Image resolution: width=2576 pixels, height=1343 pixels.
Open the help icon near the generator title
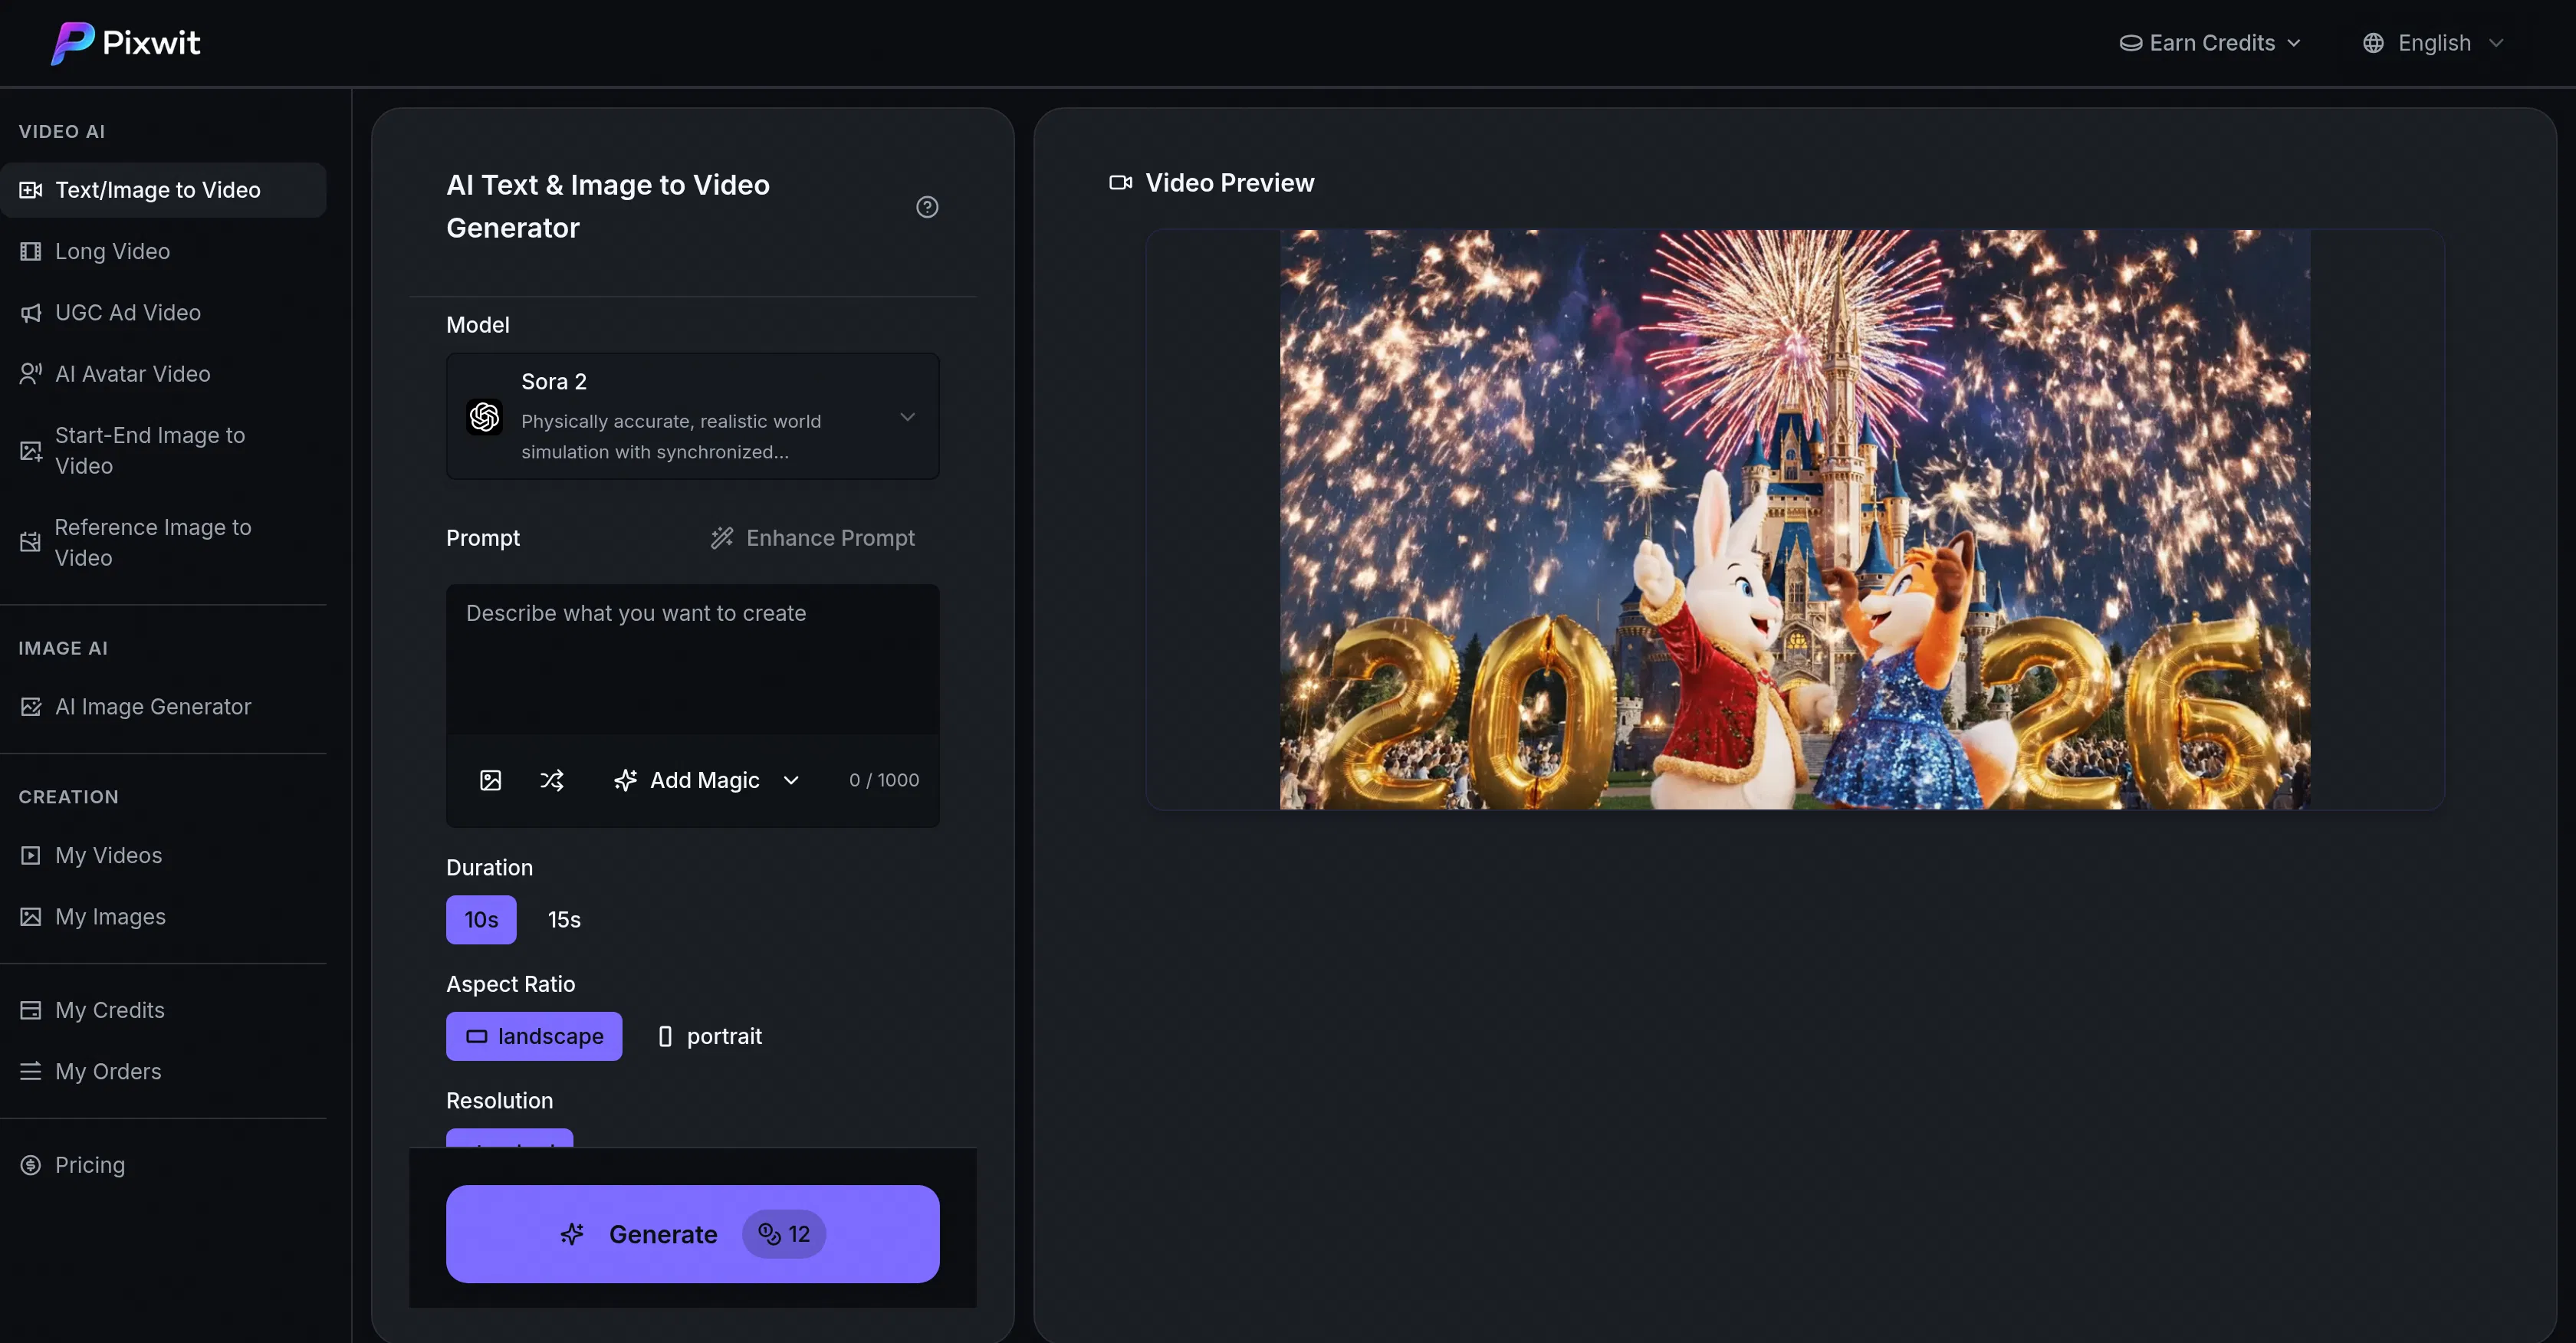pos(927,207)
